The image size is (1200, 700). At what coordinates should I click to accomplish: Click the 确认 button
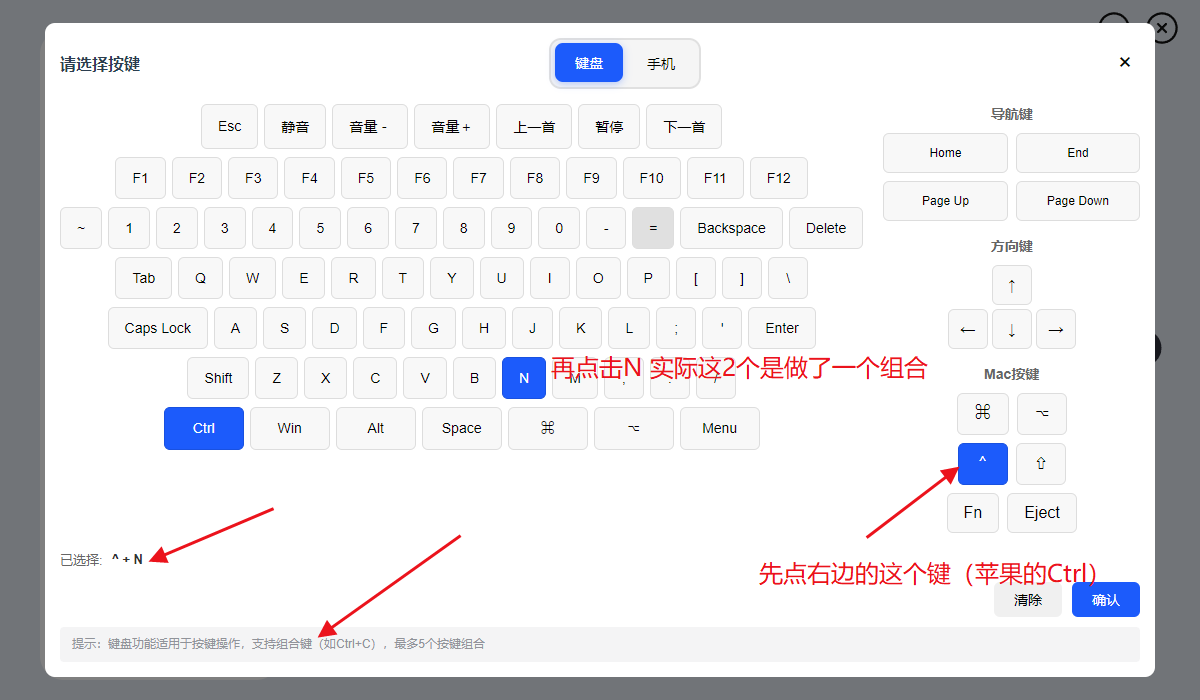[x=1105, y=600]
